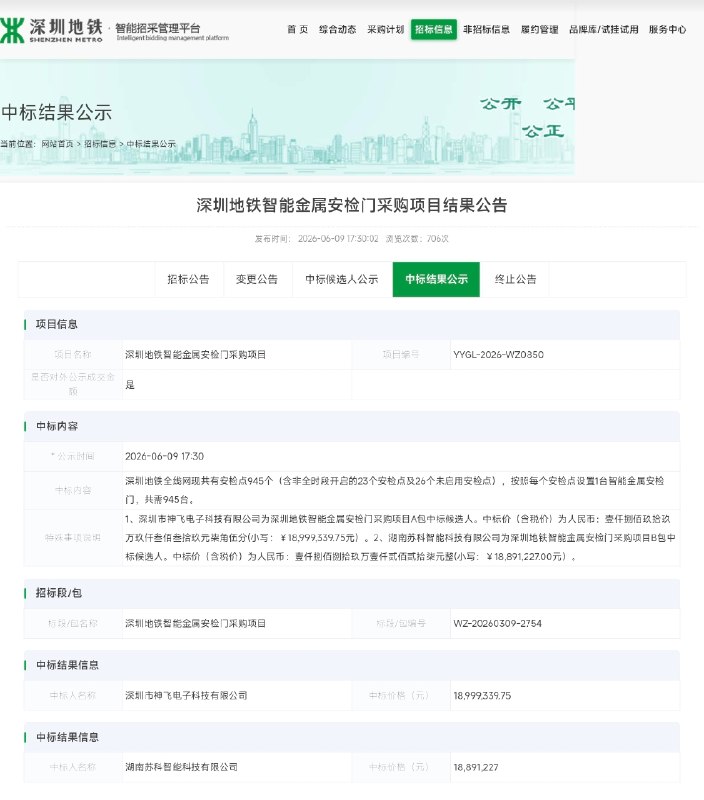Click the 中标结果公示 breadcrumb link
The image size is (704, 800).
click(151, 144)
